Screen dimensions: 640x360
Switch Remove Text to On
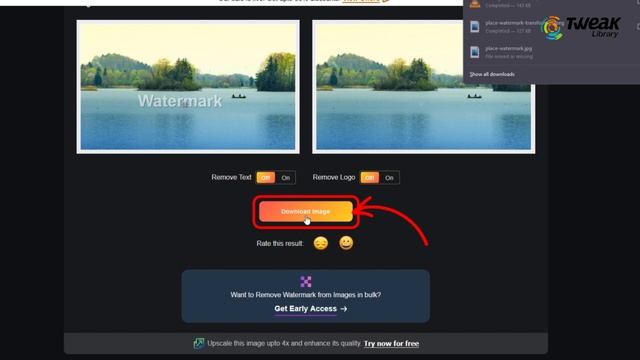click(285, 178)
